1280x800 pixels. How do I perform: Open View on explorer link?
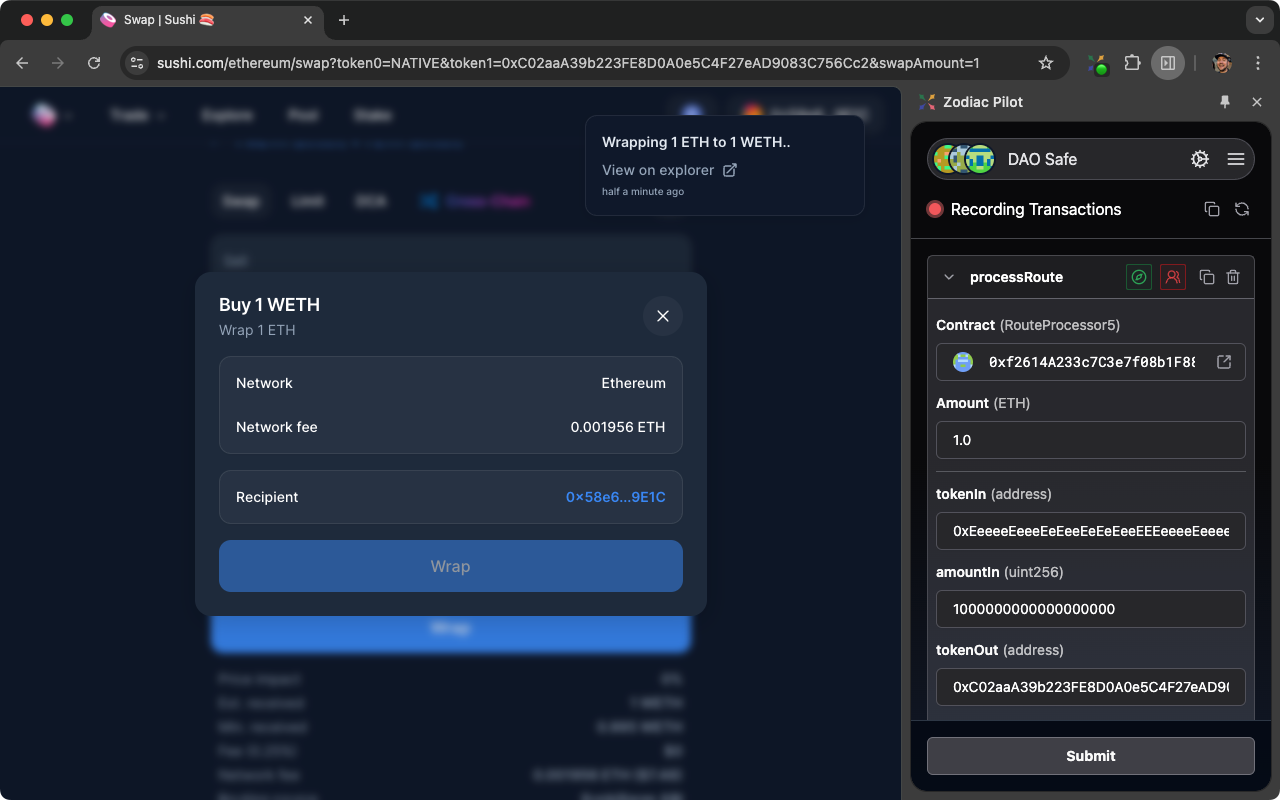coord(658,170)
